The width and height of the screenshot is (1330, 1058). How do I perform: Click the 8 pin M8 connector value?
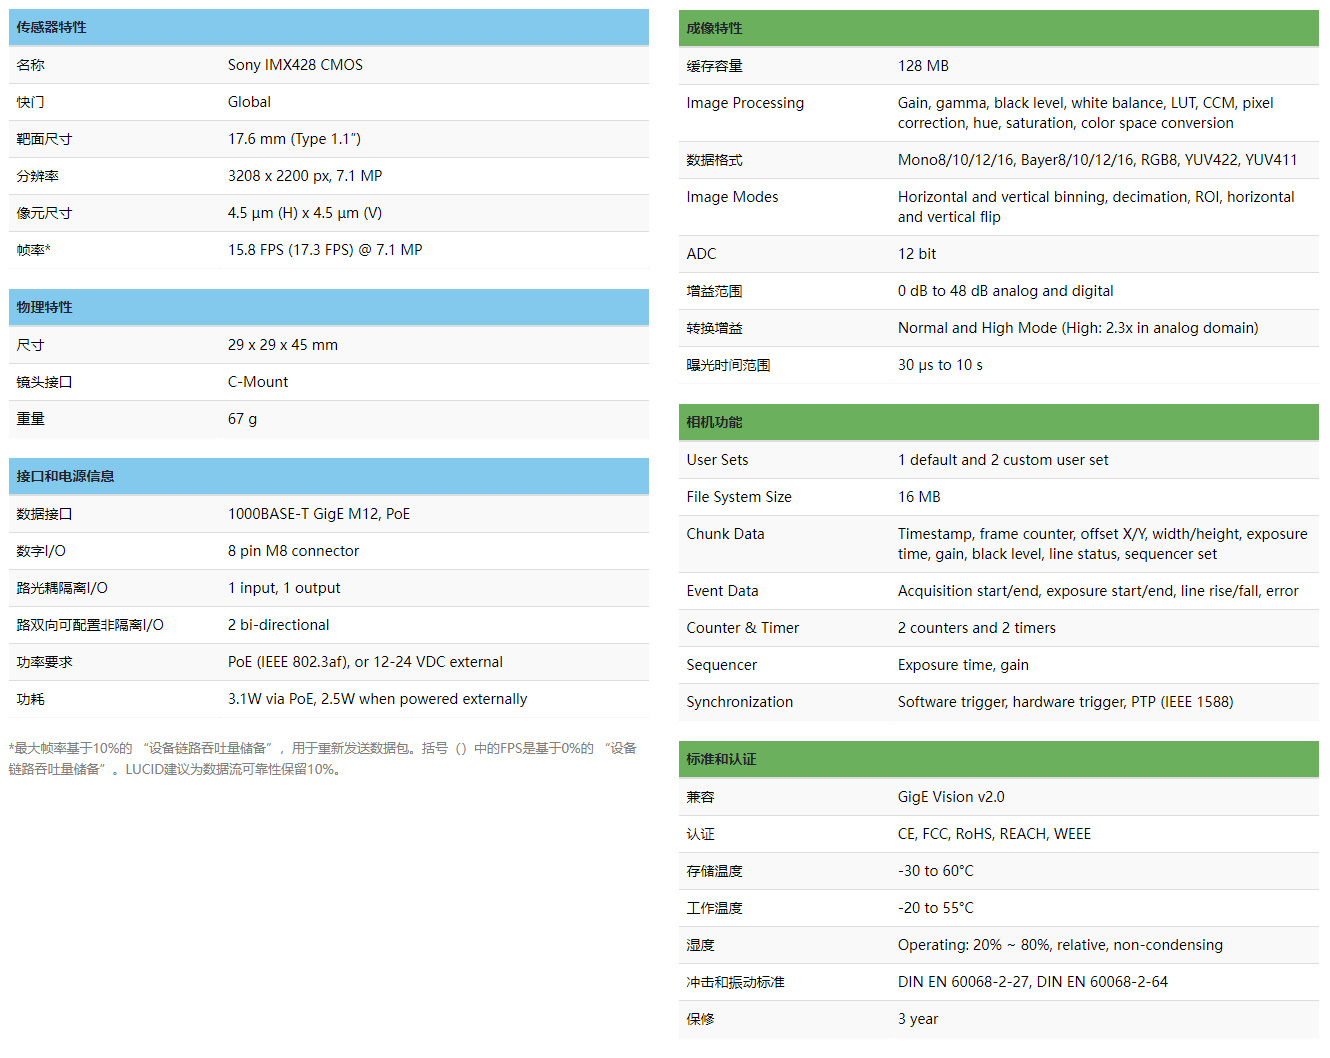pos(293,551)
